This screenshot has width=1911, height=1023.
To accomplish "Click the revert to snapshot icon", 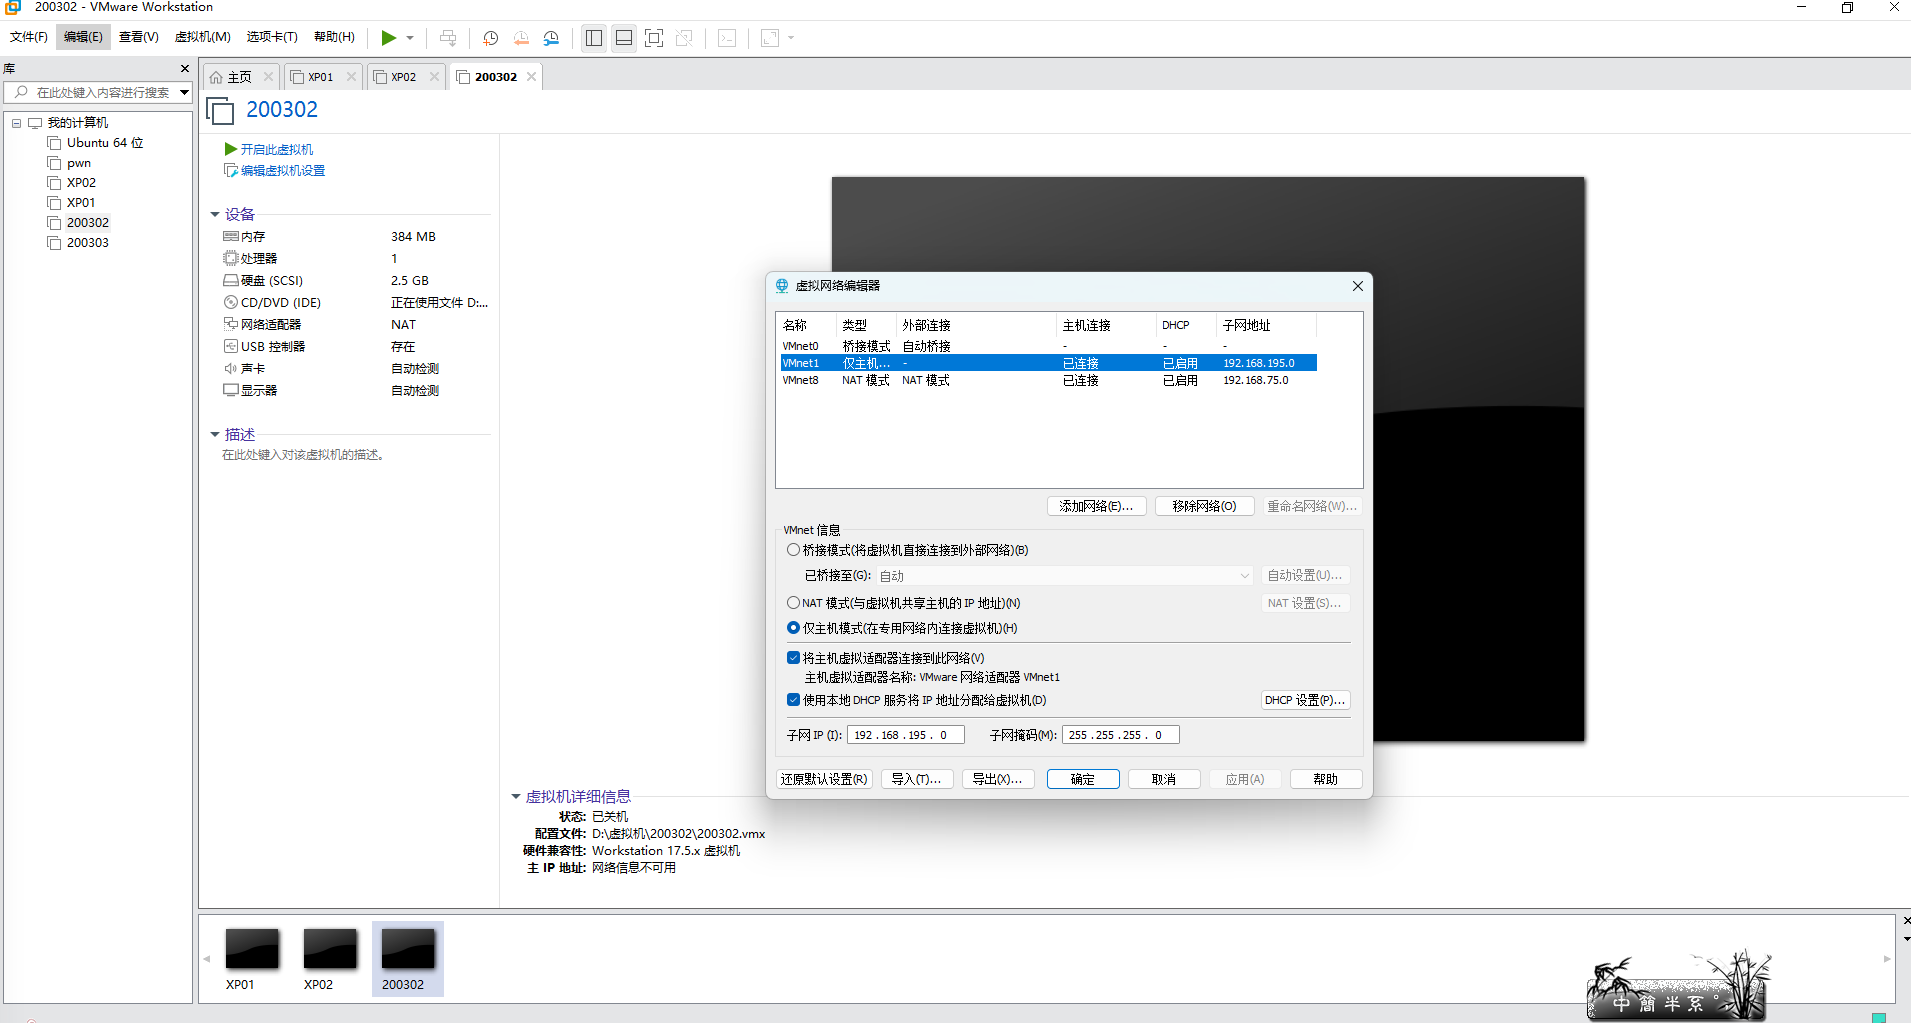I will [521, 38].
